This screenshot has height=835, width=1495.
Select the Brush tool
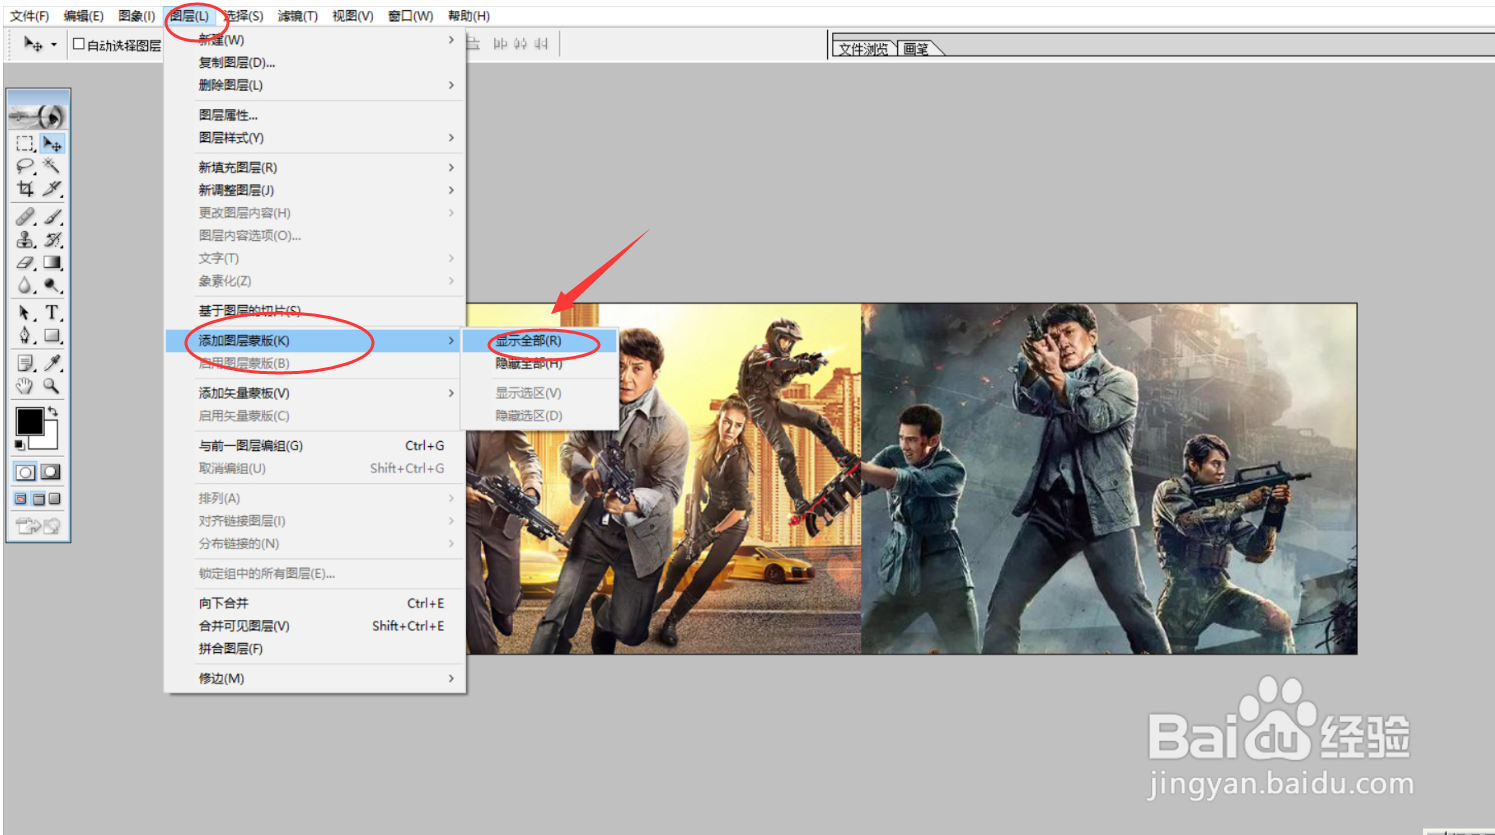pos(52,217)
